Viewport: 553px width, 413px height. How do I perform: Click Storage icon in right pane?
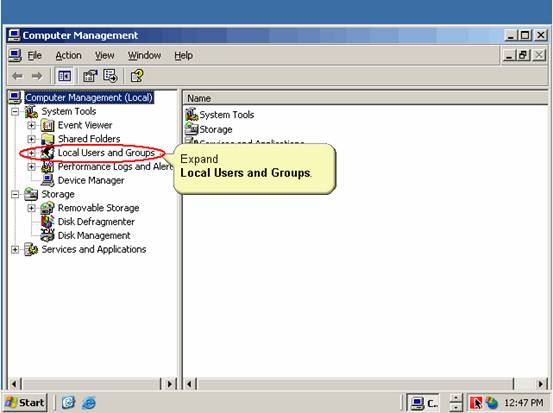[x=192, y=129]
